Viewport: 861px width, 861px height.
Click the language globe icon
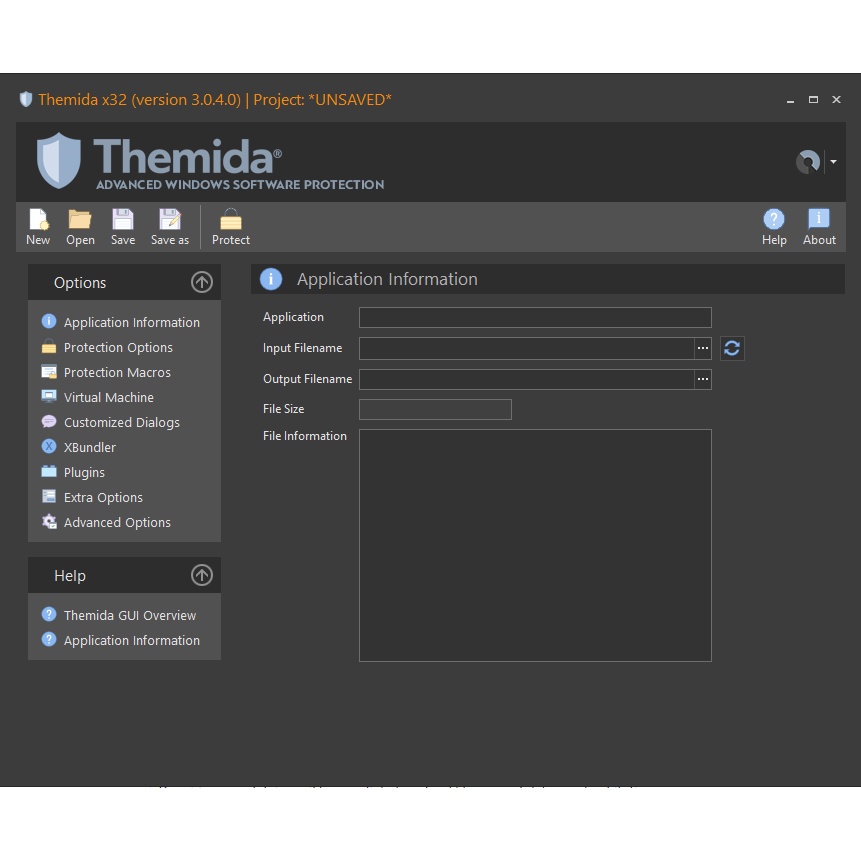coord(806,161)
